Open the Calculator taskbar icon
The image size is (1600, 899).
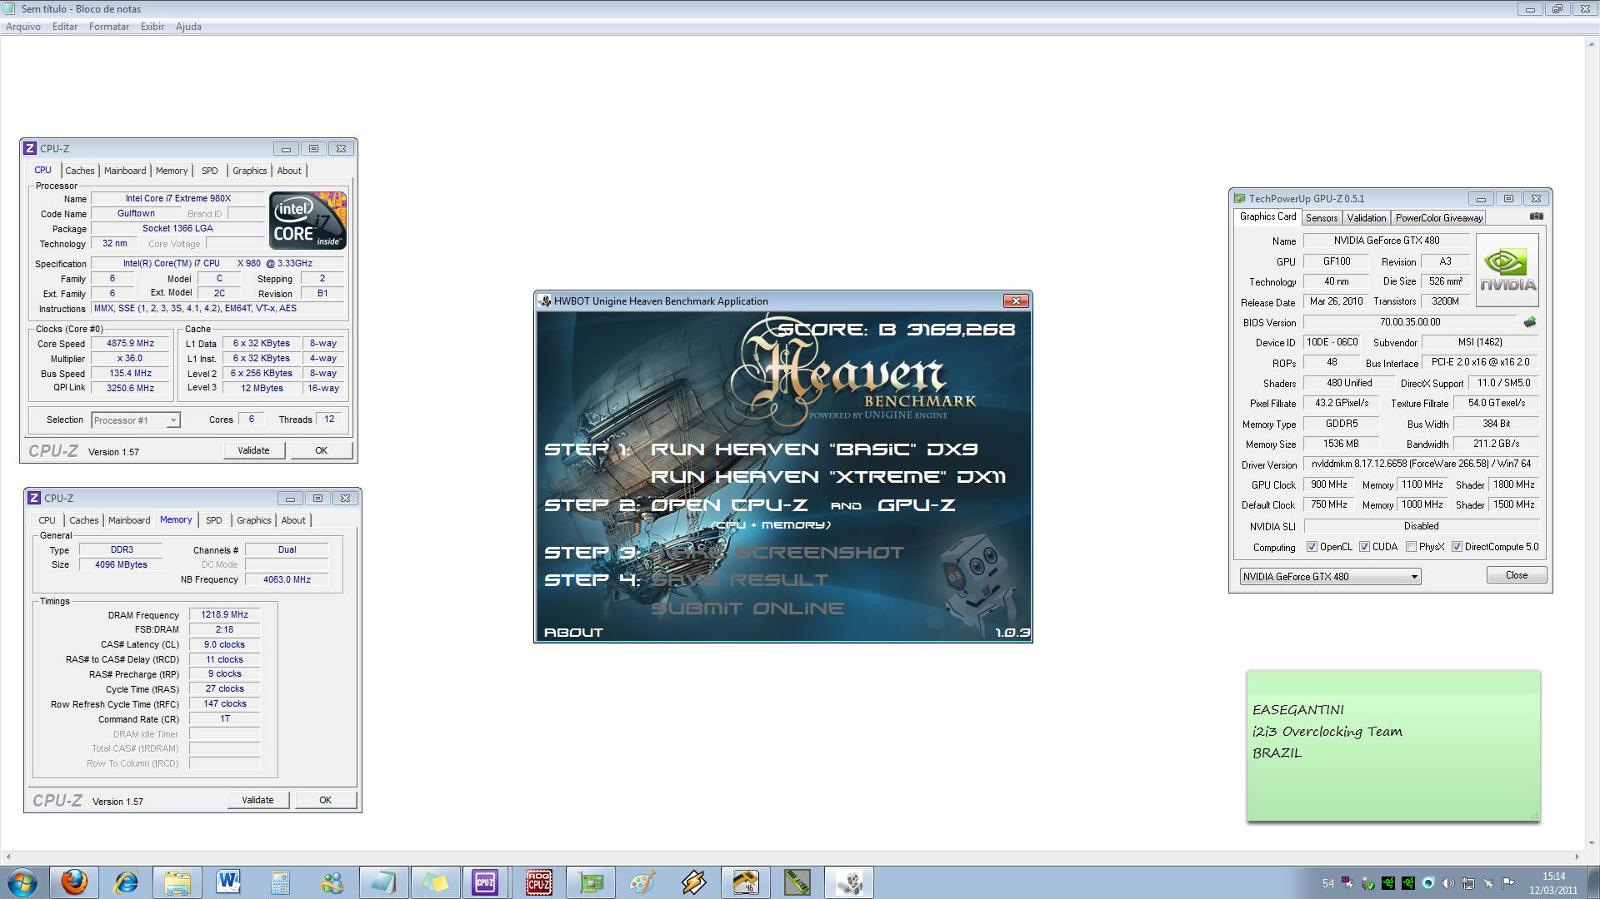(x=280, y=882)
